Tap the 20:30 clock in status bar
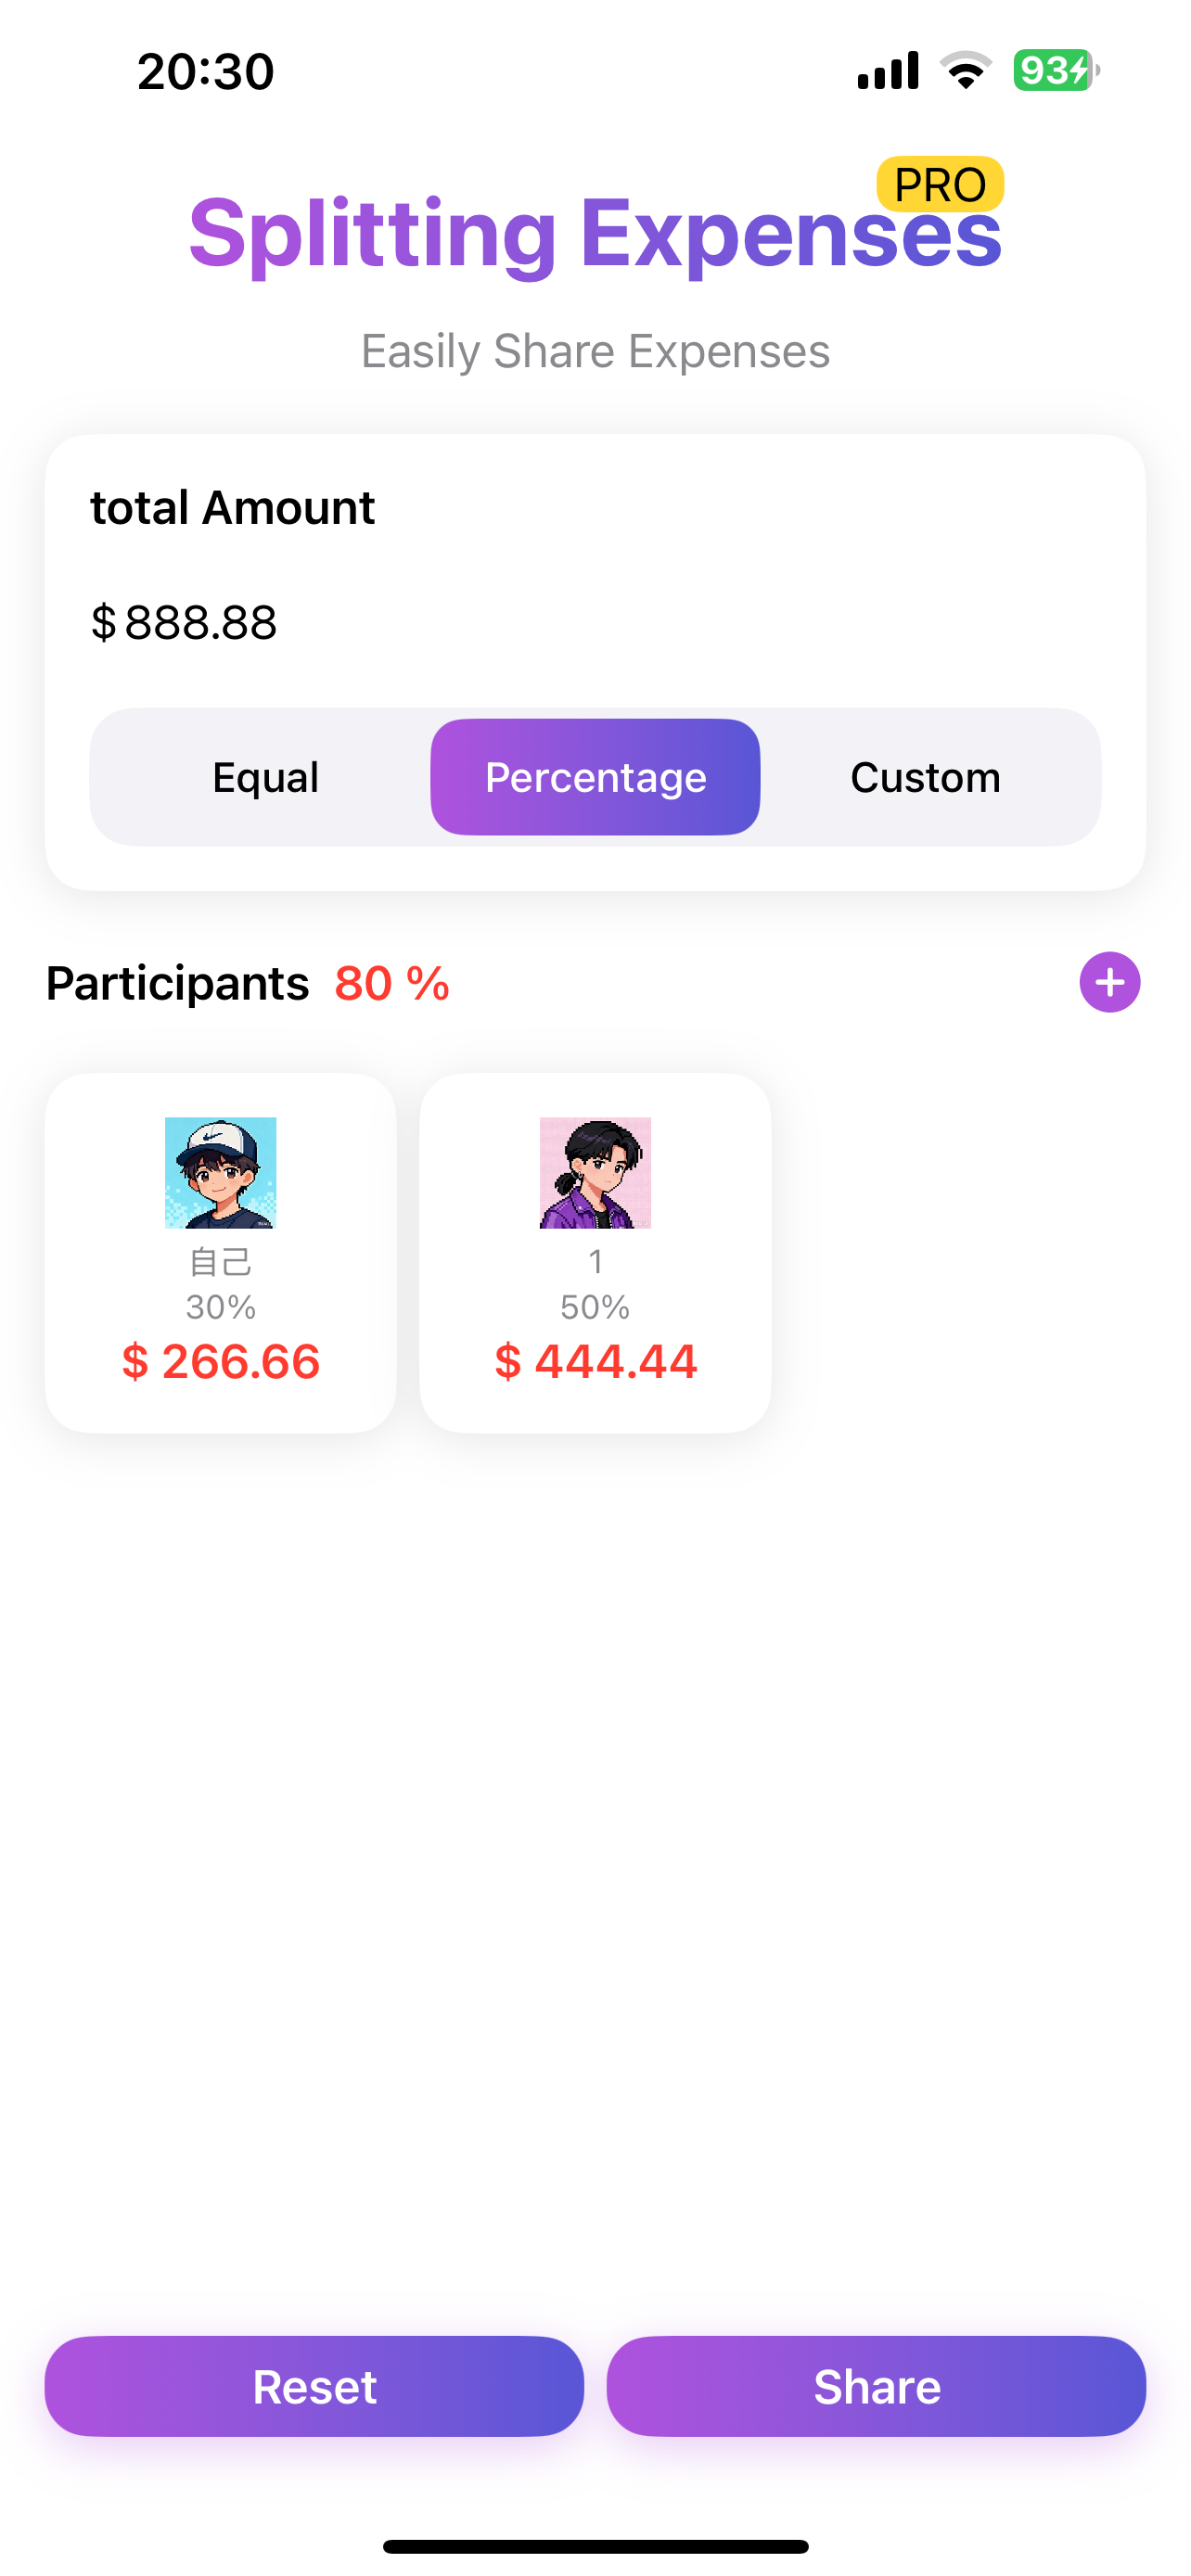Image resolution: width=1191 pixels, height=2576 pixels. [x=206, y=72]
